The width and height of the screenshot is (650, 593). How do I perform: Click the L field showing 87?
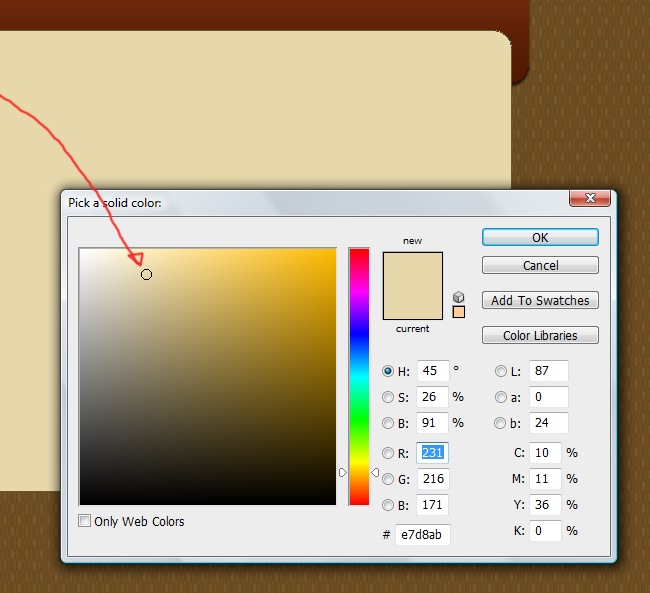(x=549, y=371)
